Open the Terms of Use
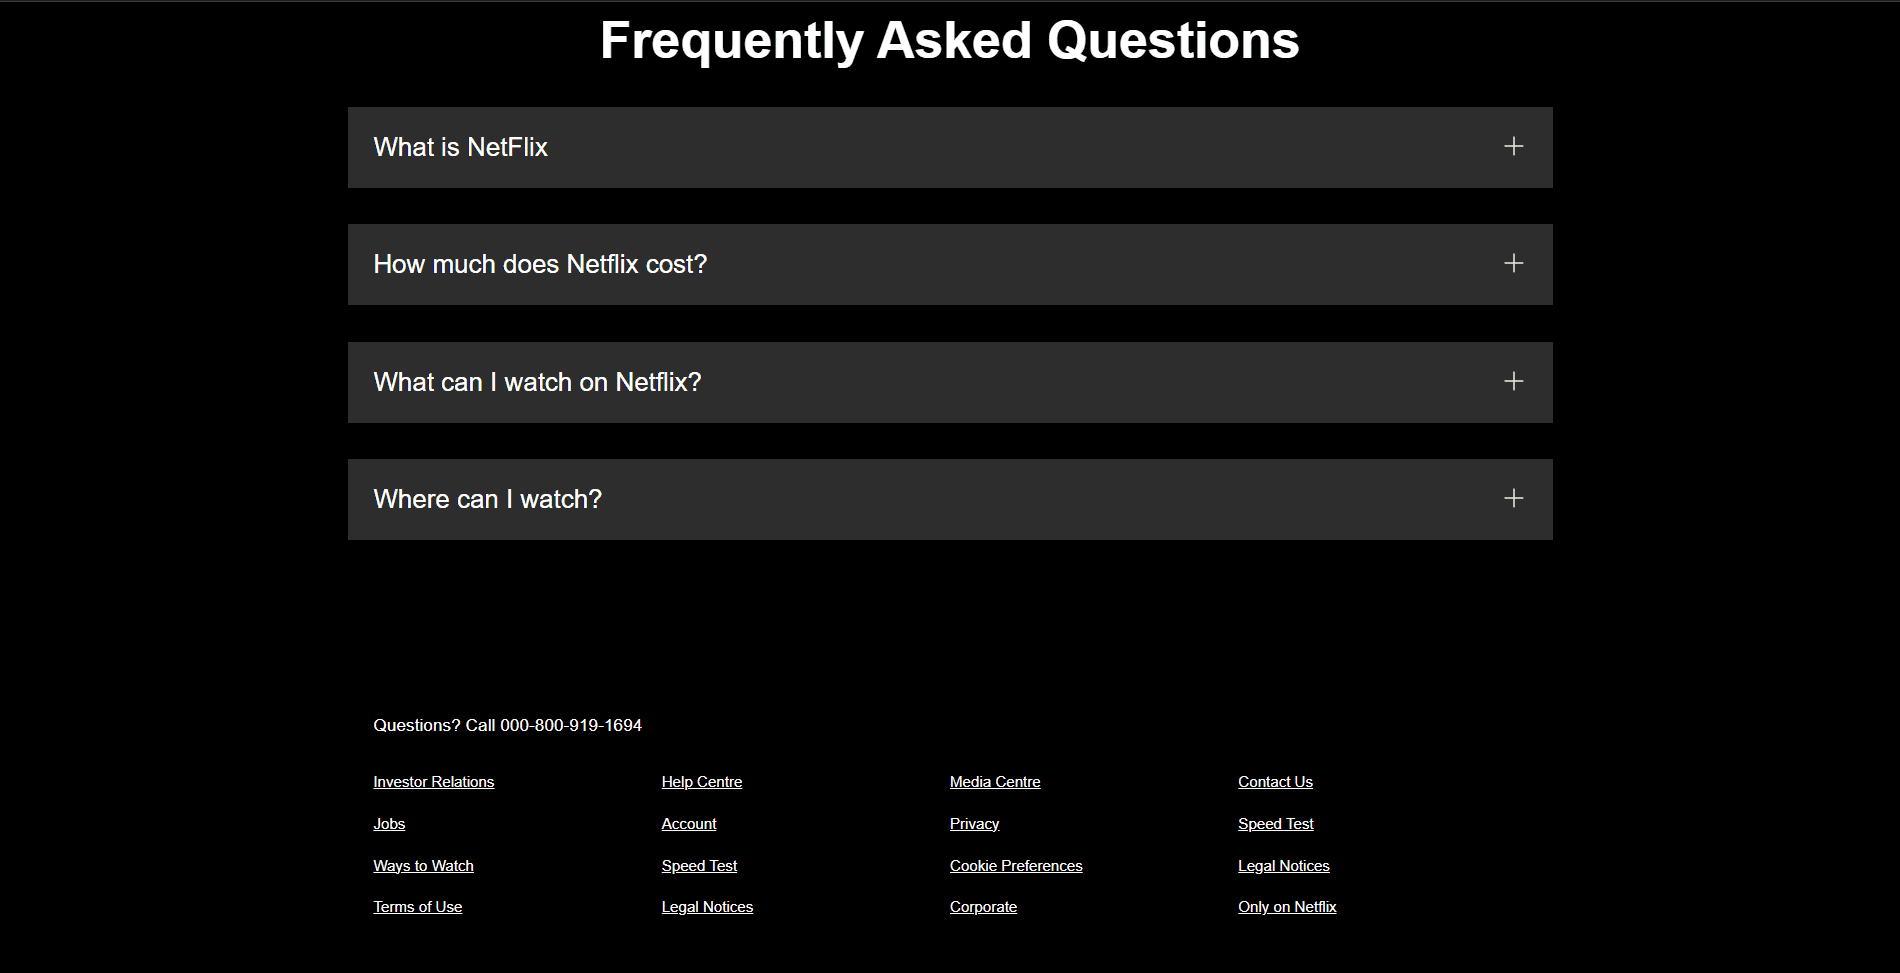This screenshot has width=1900, height=973. [x=417, y=906]
